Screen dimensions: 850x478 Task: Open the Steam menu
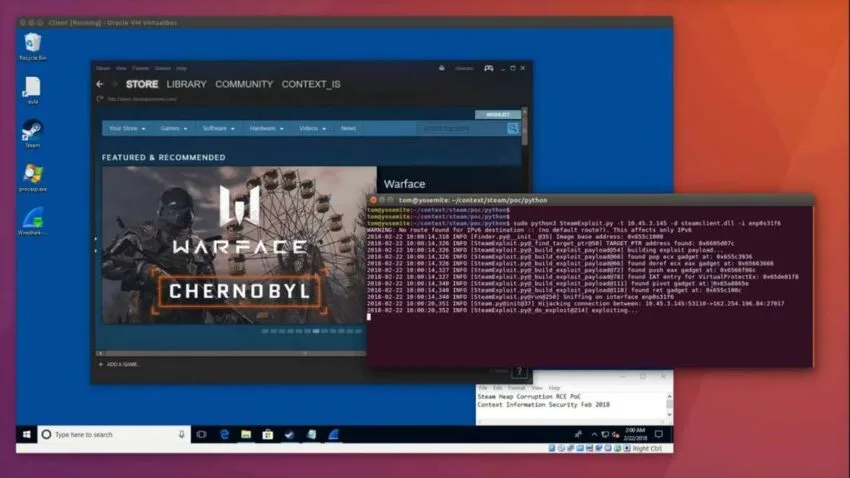(103, 68)
